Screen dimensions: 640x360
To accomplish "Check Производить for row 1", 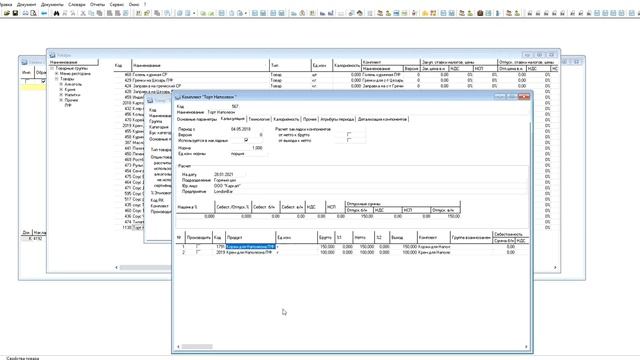I will click(x=198, y=247).
